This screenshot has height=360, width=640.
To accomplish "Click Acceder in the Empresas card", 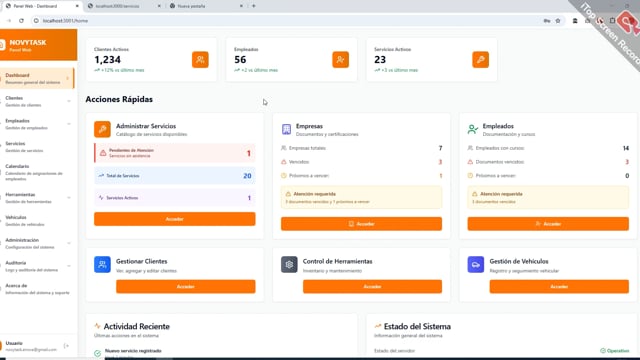I will click(361, 224).
